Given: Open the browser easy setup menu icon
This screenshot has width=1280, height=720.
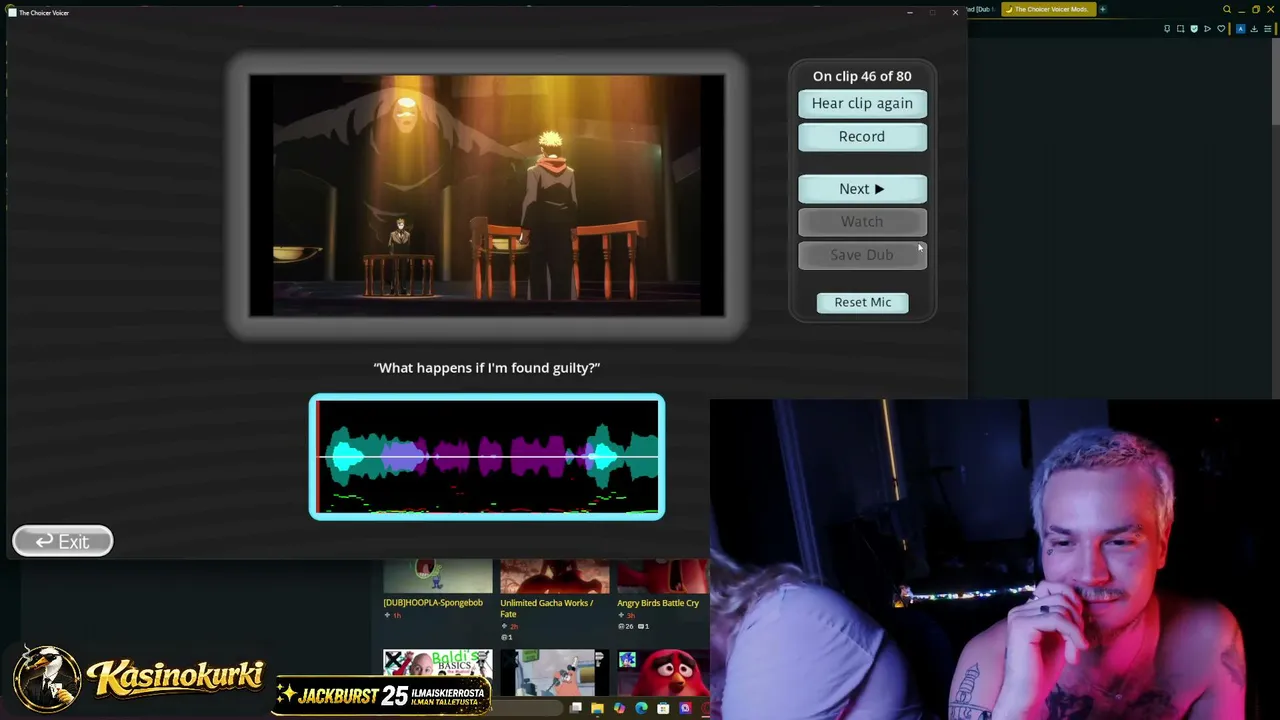Looking at the screenshot, I should tap(1268, 29).
